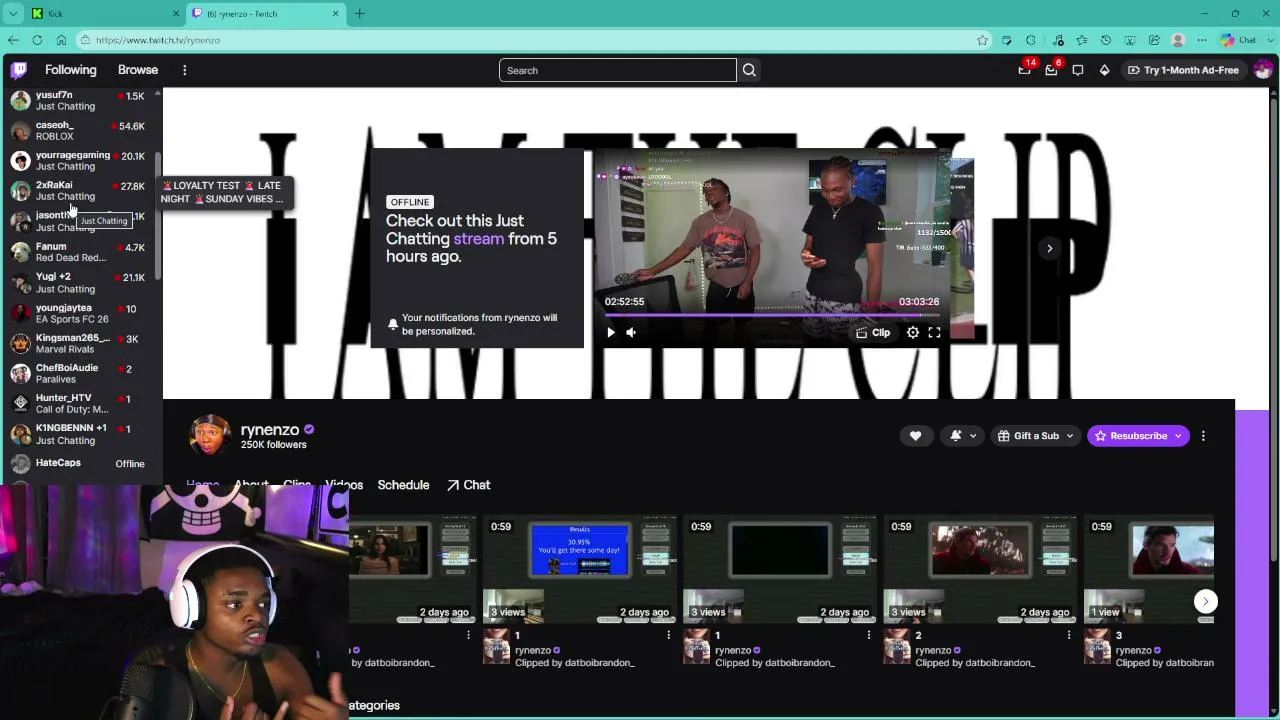
Task: Open notification bell dropdown for rynenzo
Action: tap(962, 436)
